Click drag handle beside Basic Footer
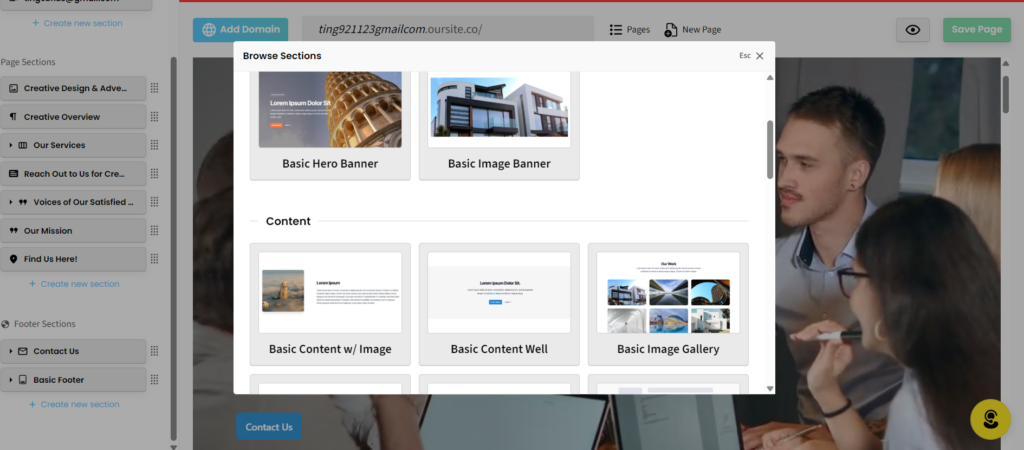The image size is (1024, 450). click(x=154, y=379)
